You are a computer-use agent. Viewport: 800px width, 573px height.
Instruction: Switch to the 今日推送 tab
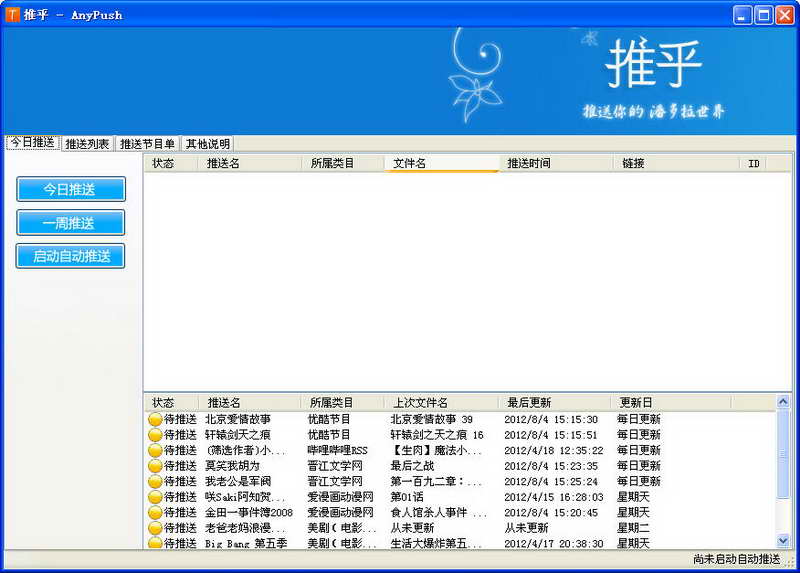coord(33,143)
